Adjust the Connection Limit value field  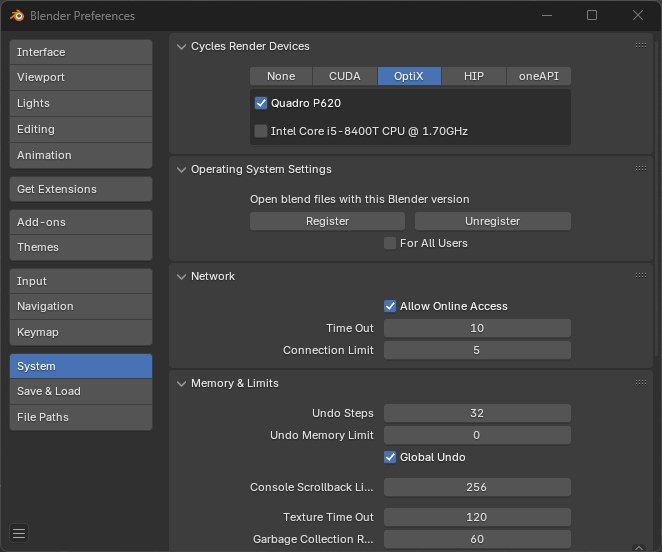point(477,350)
